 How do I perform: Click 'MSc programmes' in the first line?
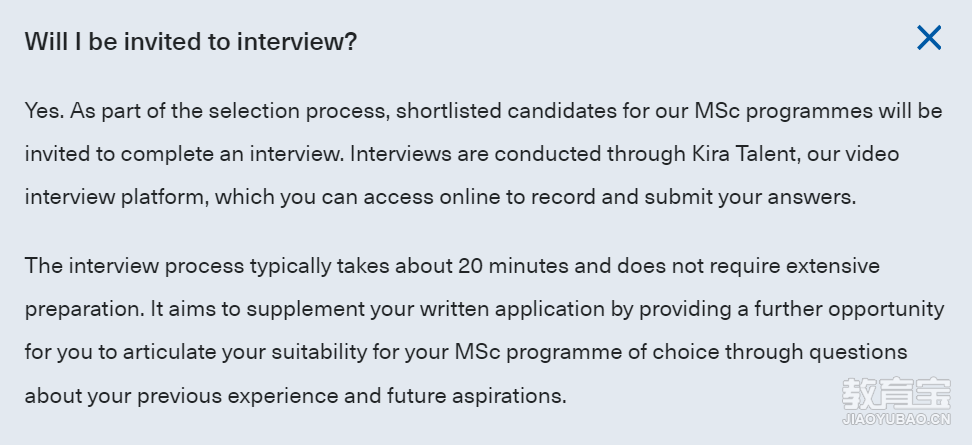783,112
